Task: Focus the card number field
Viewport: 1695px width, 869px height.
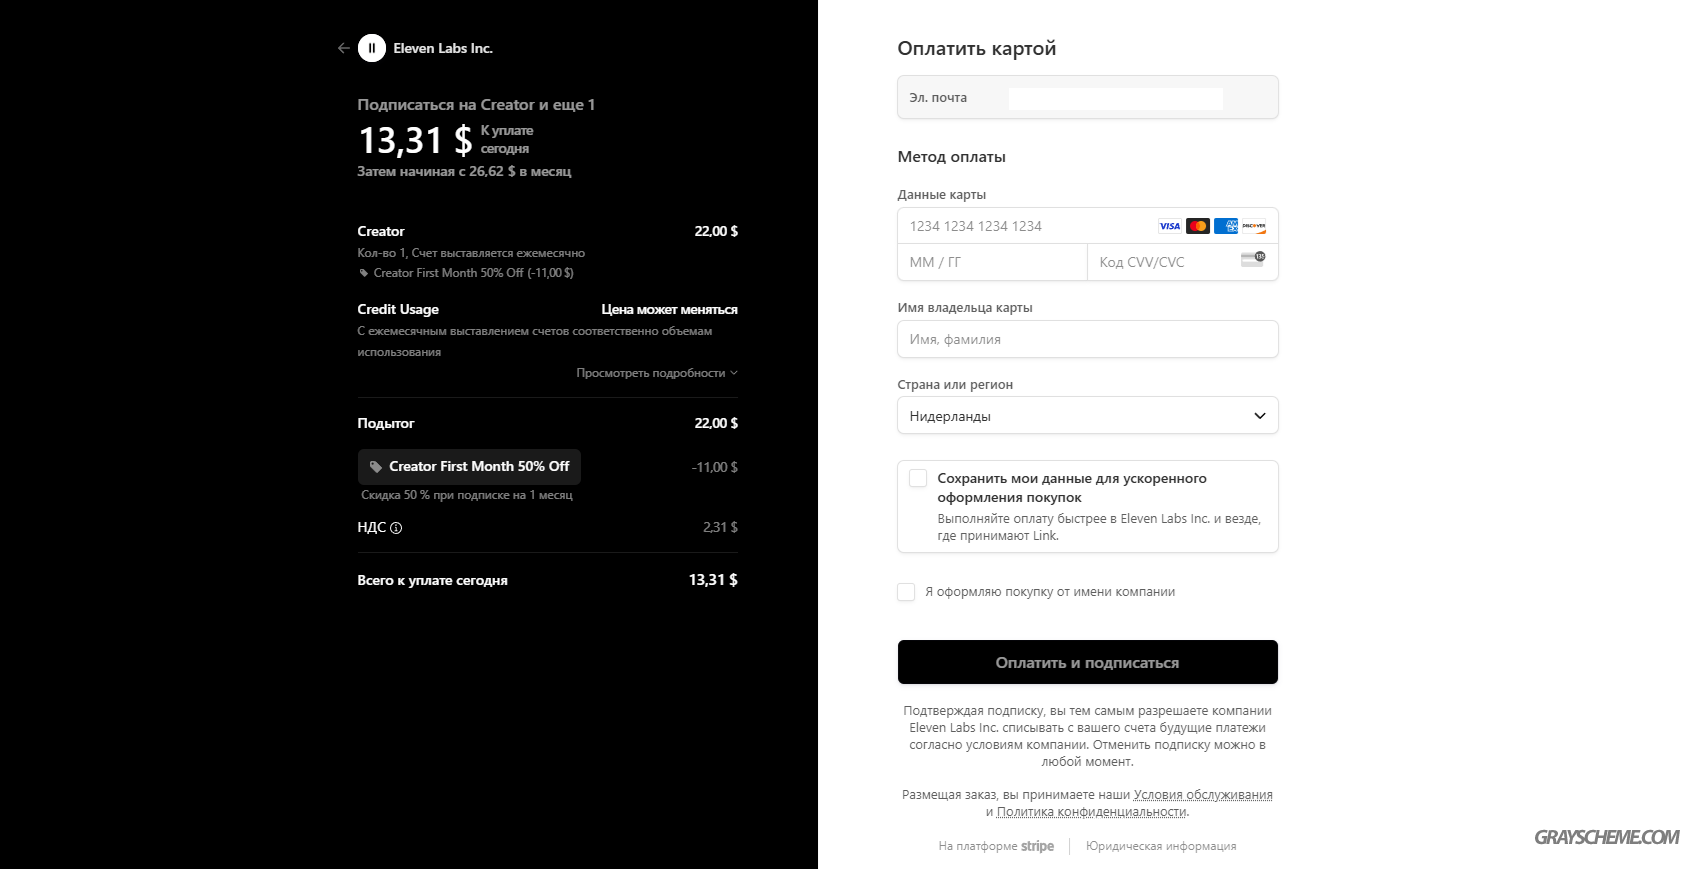Action: [1088, 226]
